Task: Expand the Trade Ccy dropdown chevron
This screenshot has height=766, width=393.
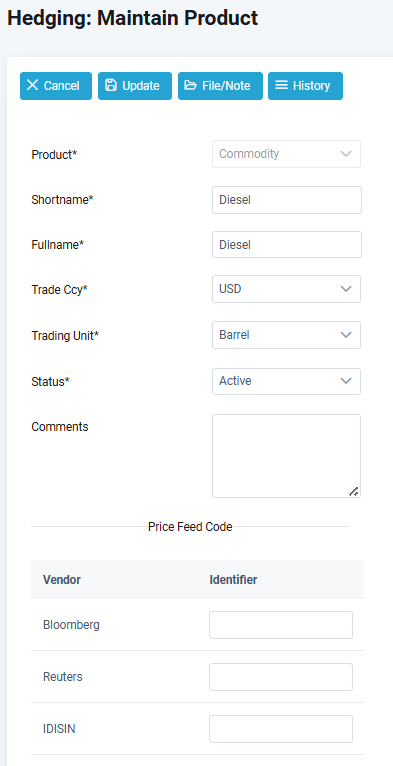Action: 346,289
